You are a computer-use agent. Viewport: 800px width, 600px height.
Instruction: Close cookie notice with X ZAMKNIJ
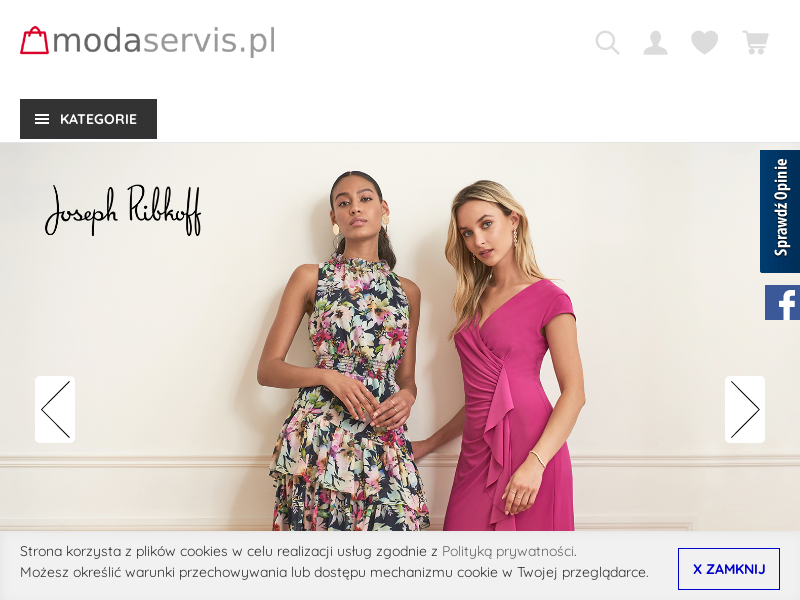coord(729,569)
